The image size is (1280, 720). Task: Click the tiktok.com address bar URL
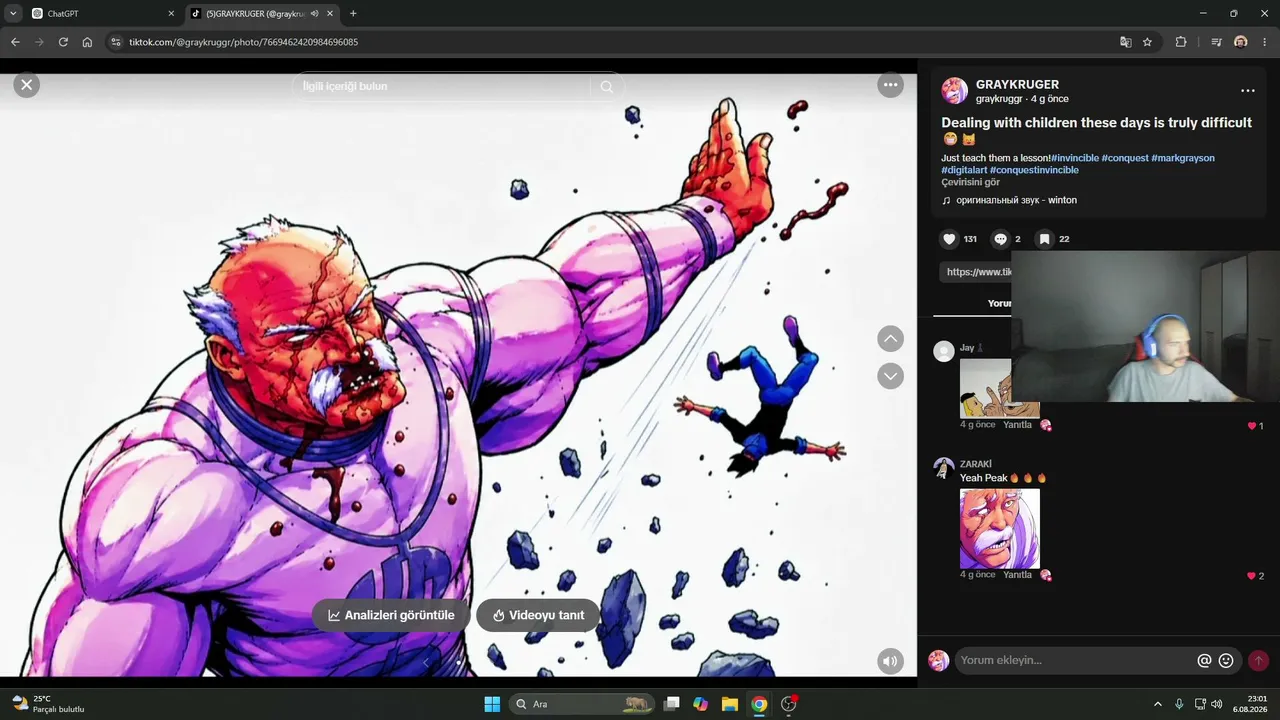pyautogui.click(x=243, y=42)
